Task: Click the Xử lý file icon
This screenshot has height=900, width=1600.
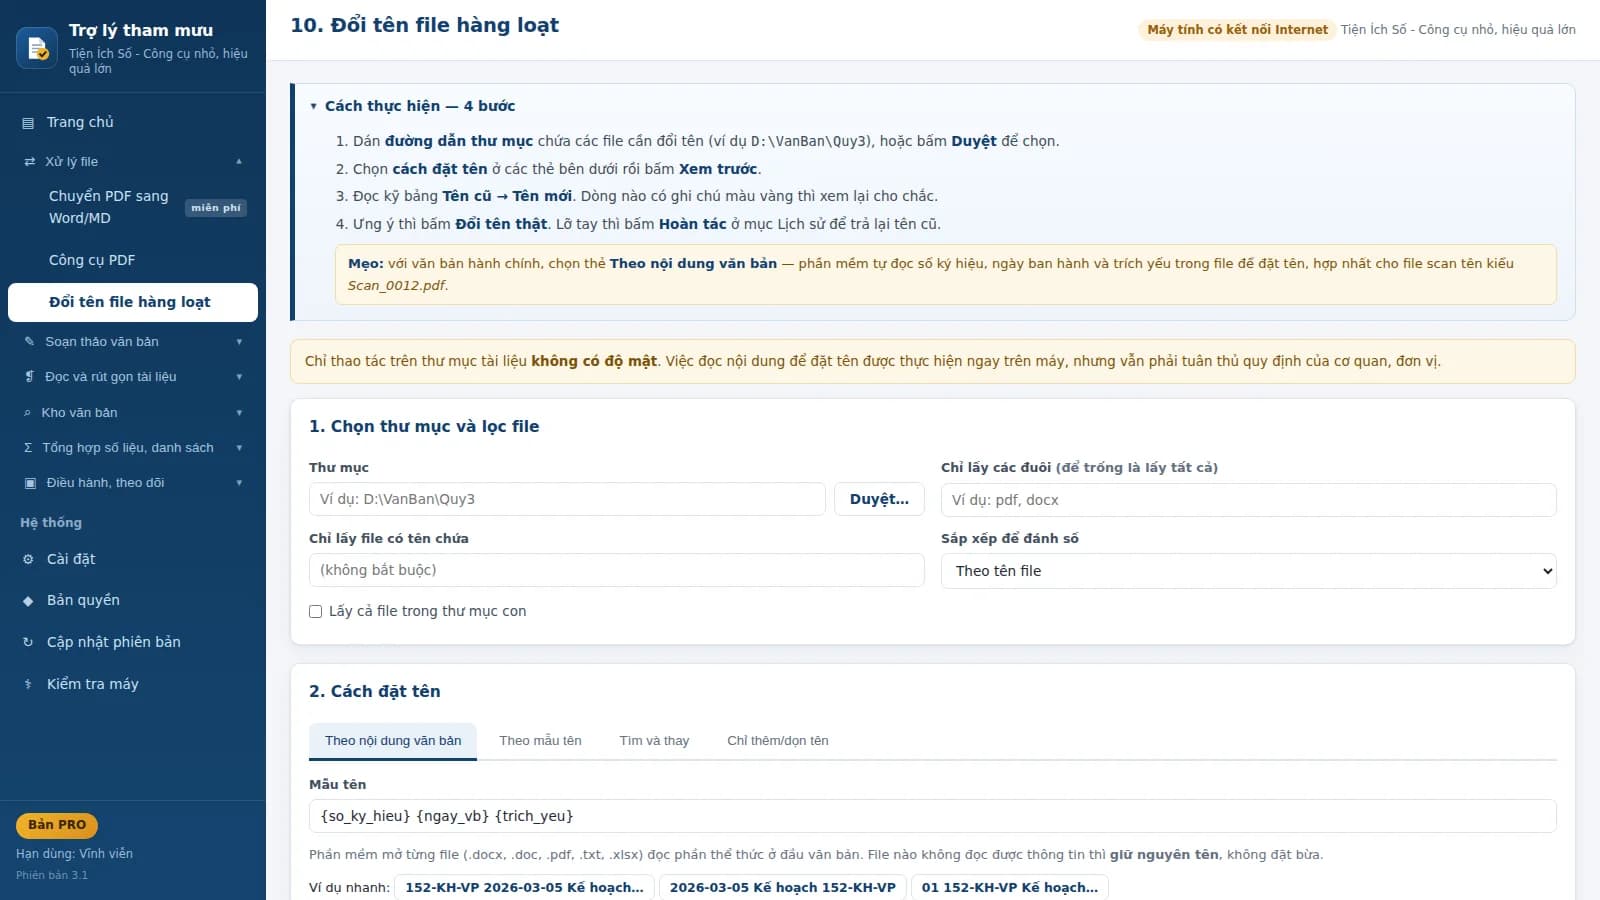Action: point(29,162)
